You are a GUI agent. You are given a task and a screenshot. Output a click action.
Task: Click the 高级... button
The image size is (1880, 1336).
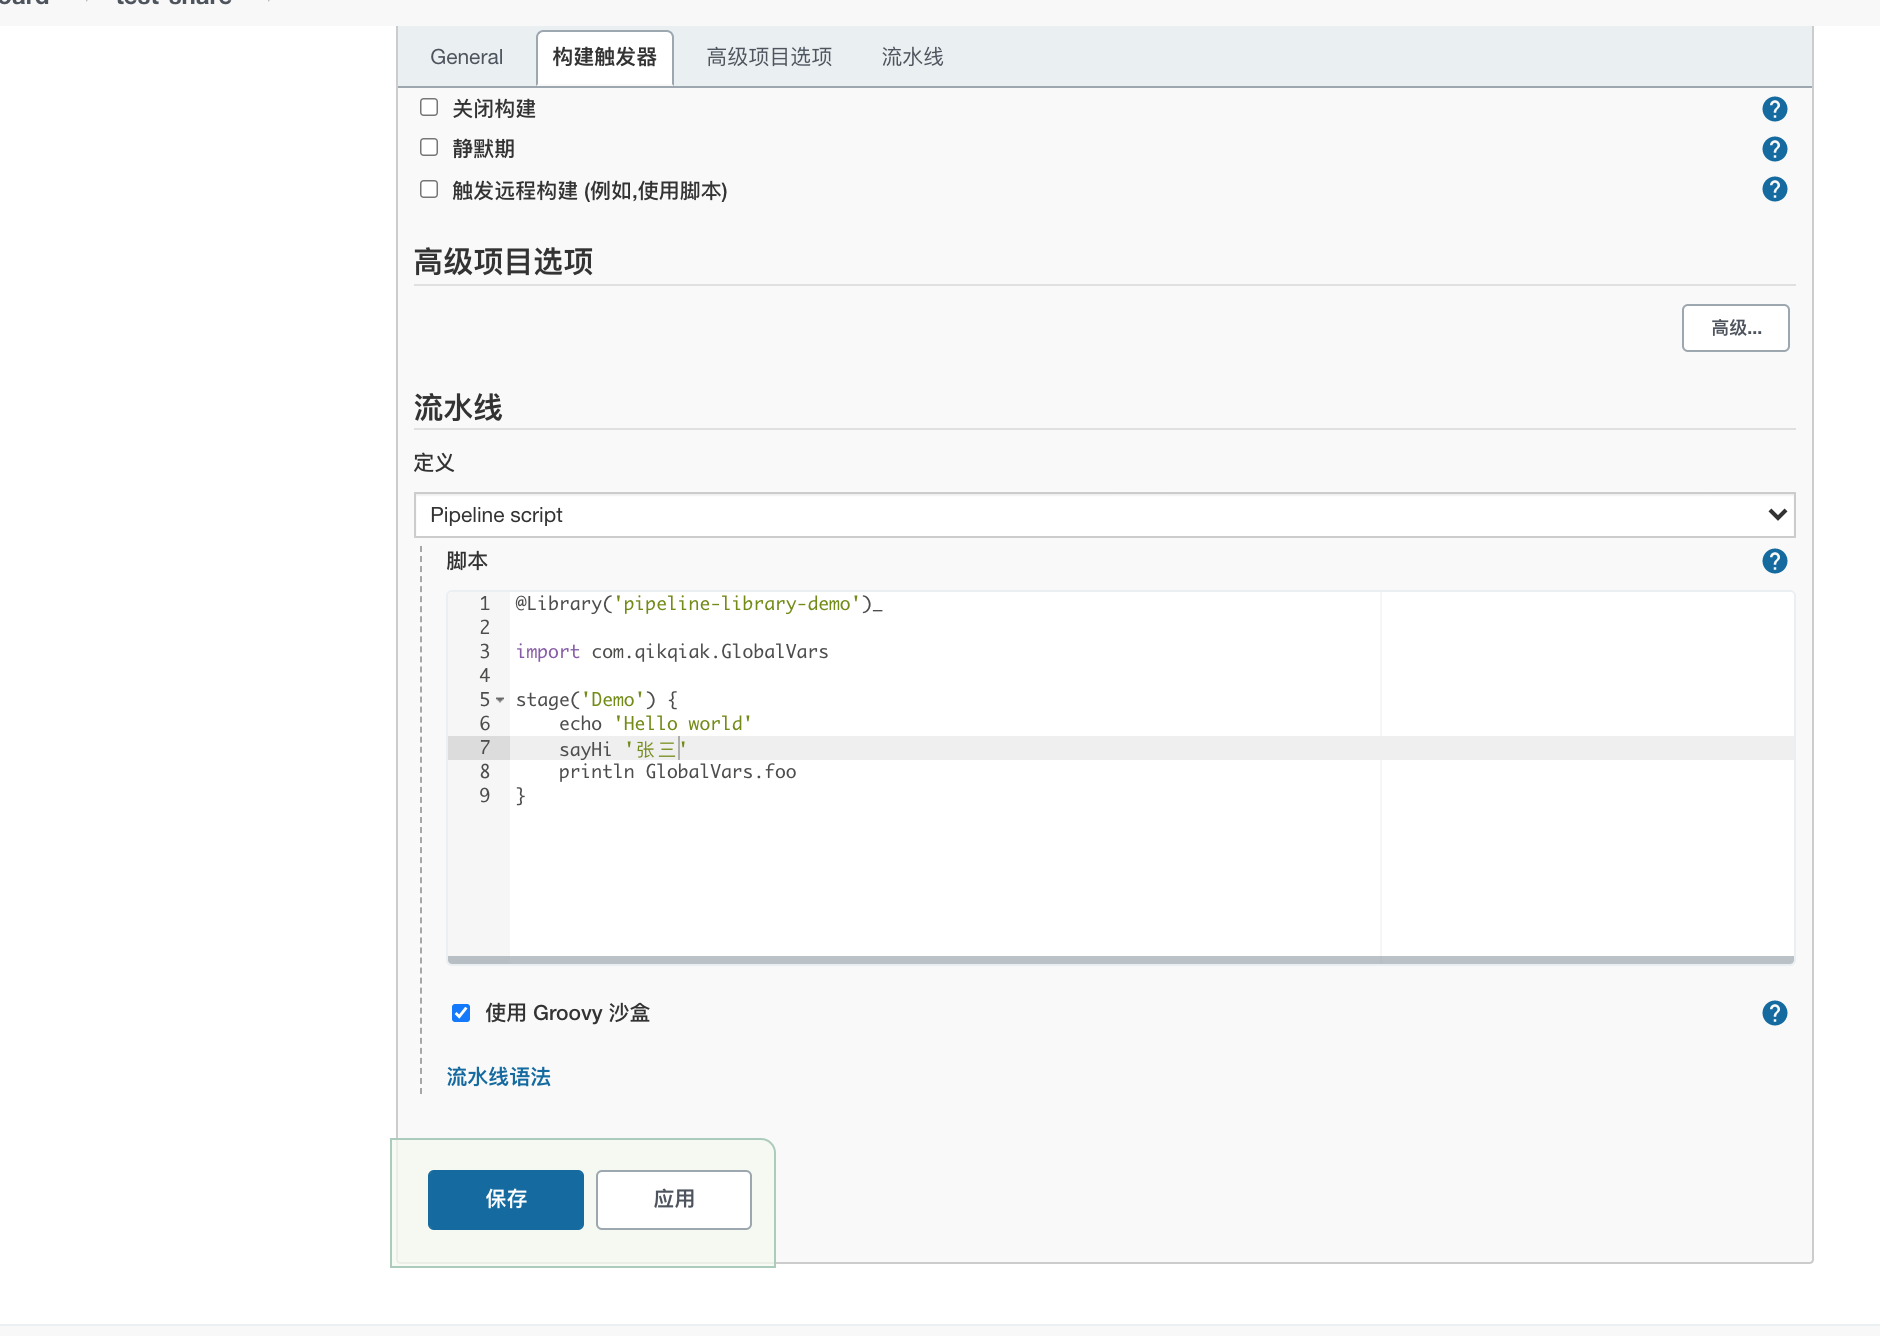pyautogui.click(x=1735, y=328)
